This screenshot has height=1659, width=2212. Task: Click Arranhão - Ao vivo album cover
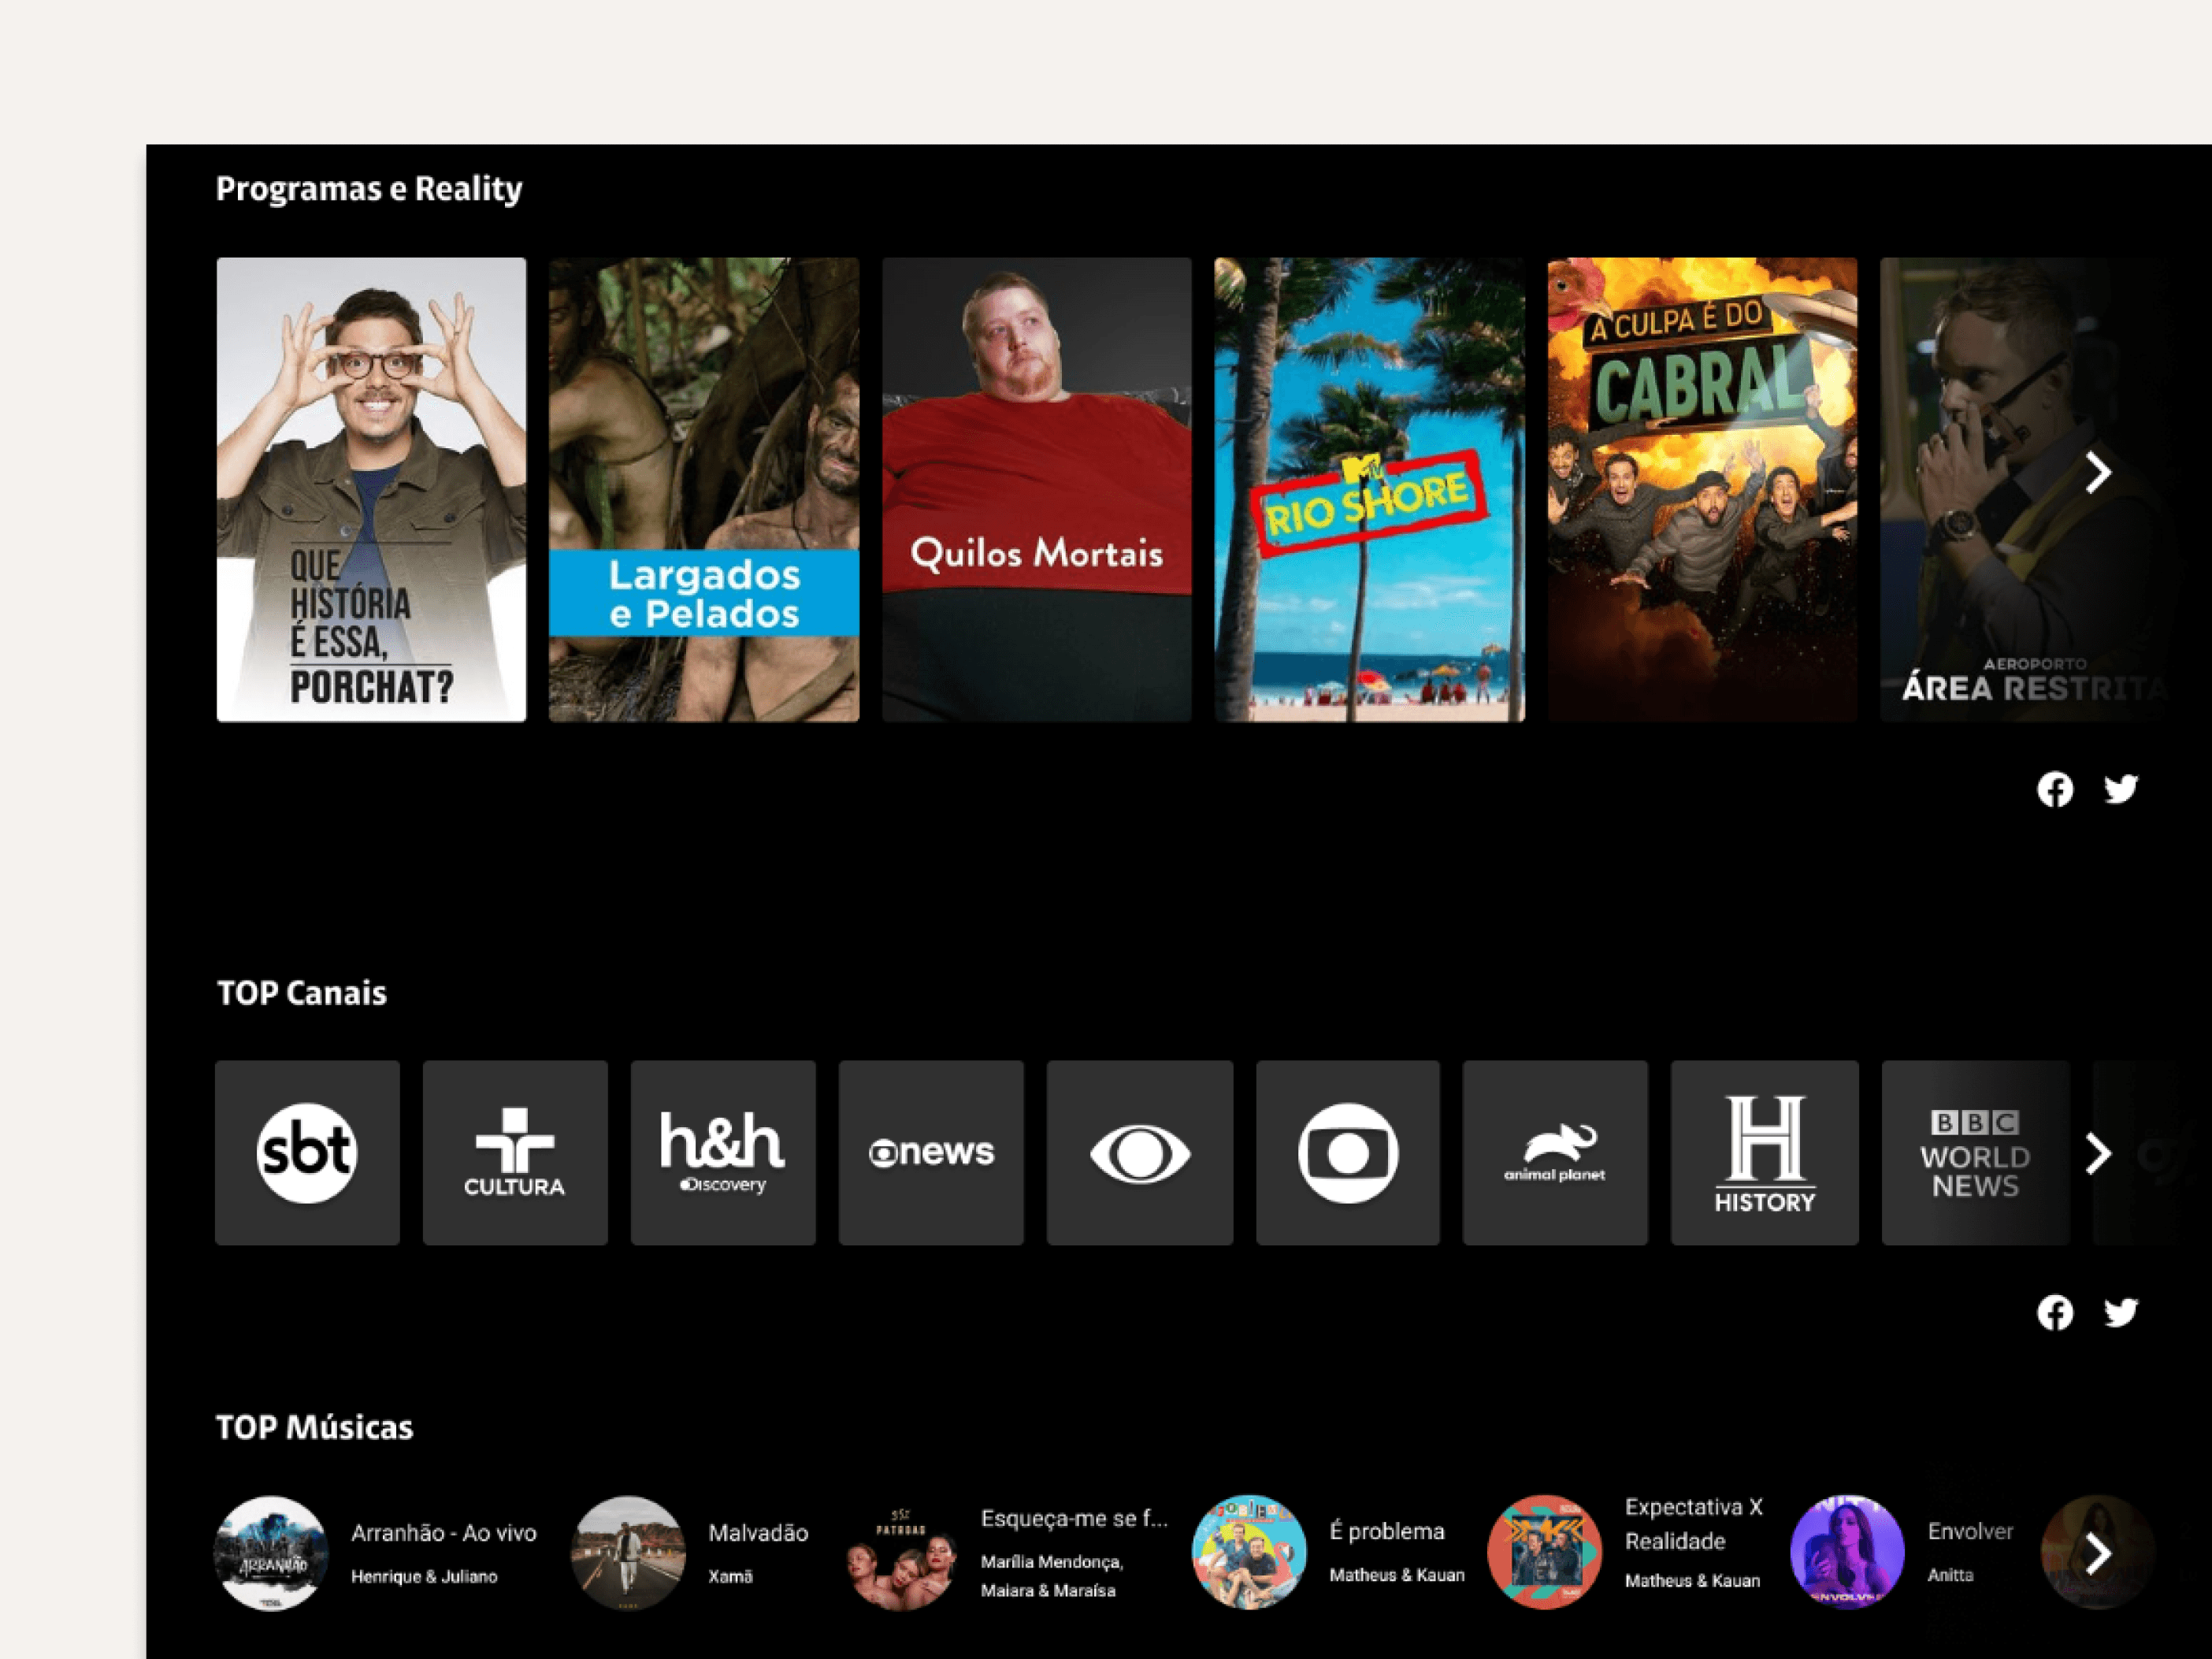[x=271, y=1552]
